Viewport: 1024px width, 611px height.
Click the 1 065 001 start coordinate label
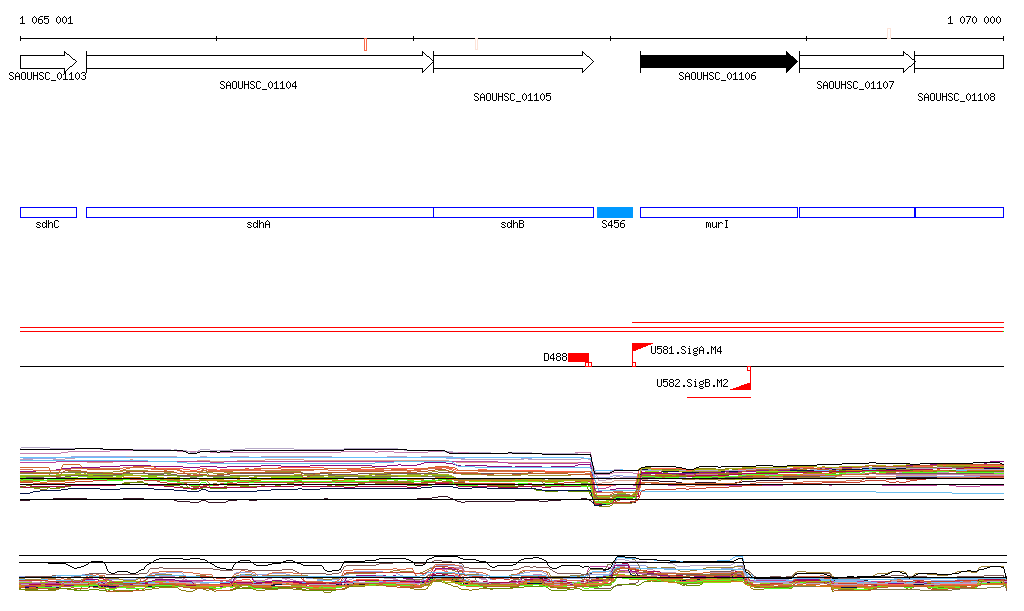[46, 20]
